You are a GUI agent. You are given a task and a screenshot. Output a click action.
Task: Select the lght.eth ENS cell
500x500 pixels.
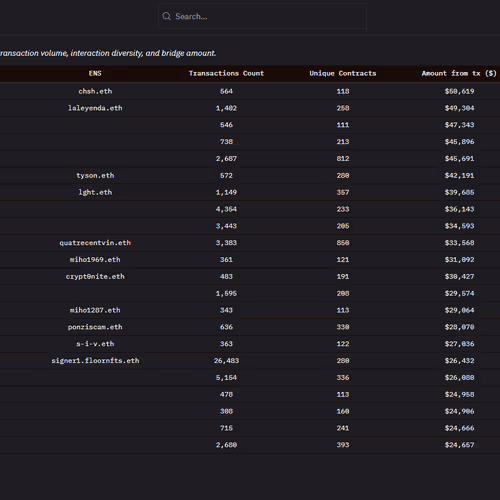pyautogui.click(x=95, y=192)
